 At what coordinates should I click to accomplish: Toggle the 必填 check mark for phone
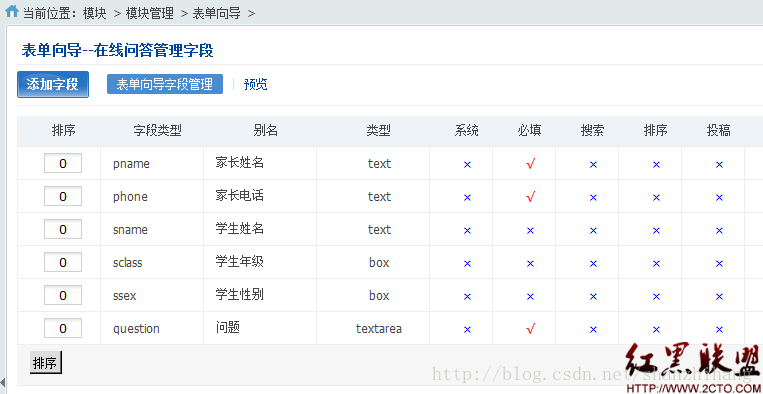(x=530, y=197)
